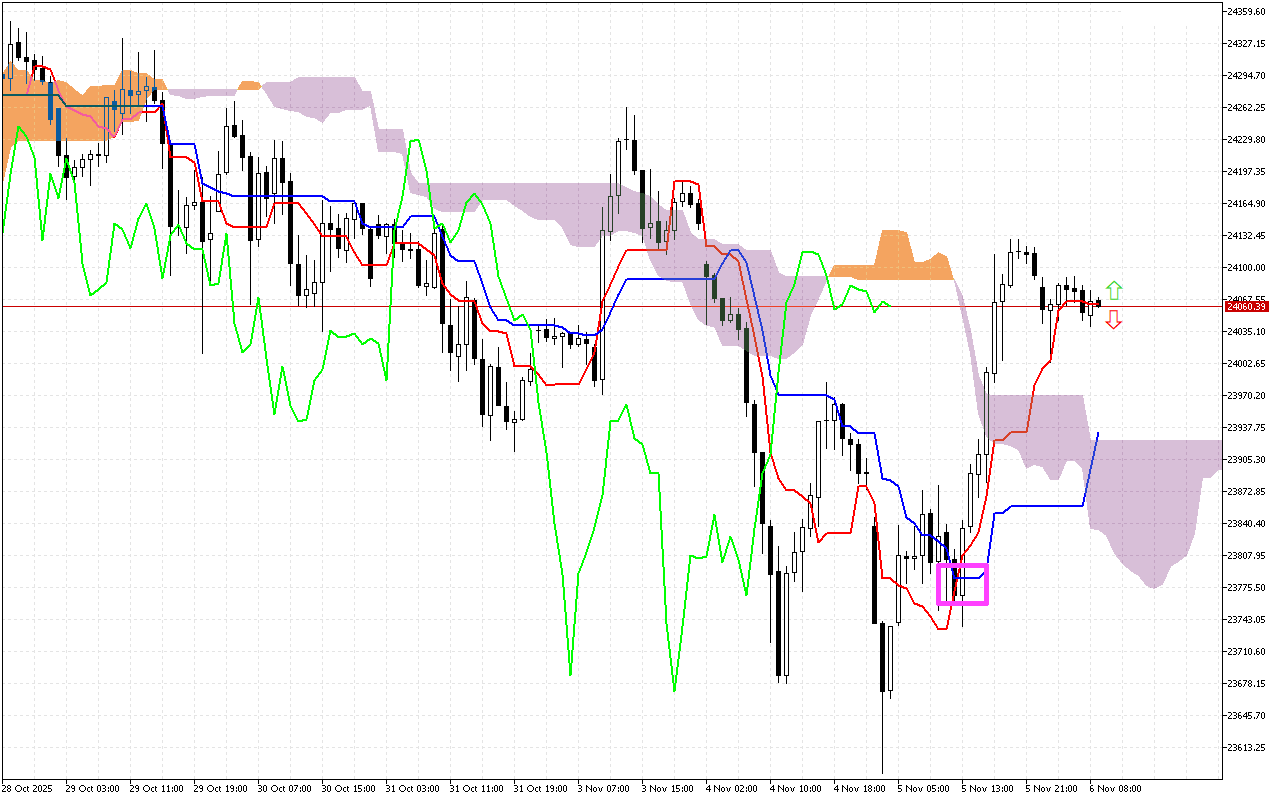Click the 31 Oct 03:00 time label
Screen dimensions: 1280x800
(x=410, y=788)
